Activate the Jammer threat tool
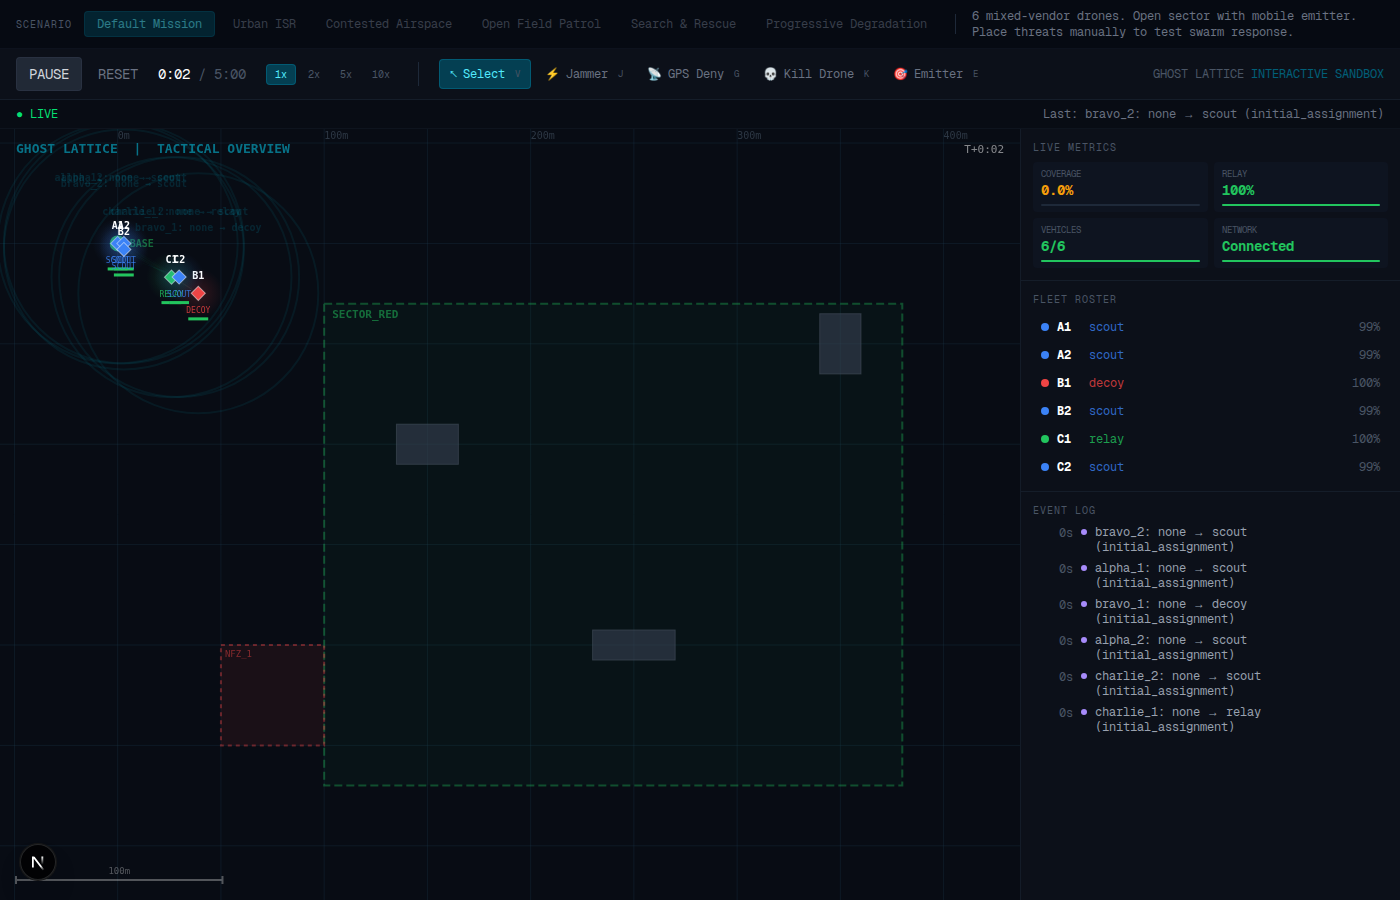1400x900 pixels. click(585, 74)
